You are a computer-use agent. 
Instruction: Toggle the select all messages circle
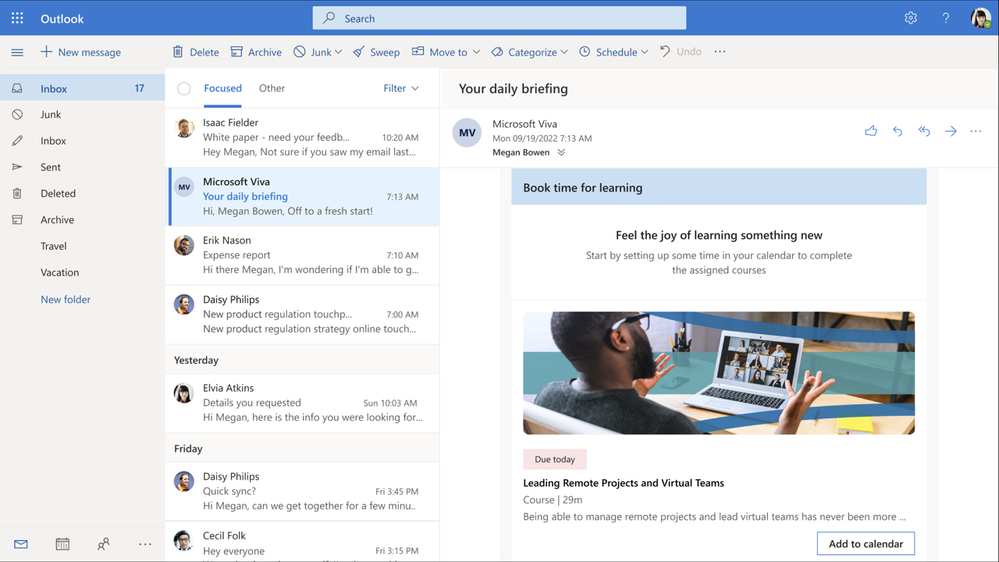[x=184, y=89]
